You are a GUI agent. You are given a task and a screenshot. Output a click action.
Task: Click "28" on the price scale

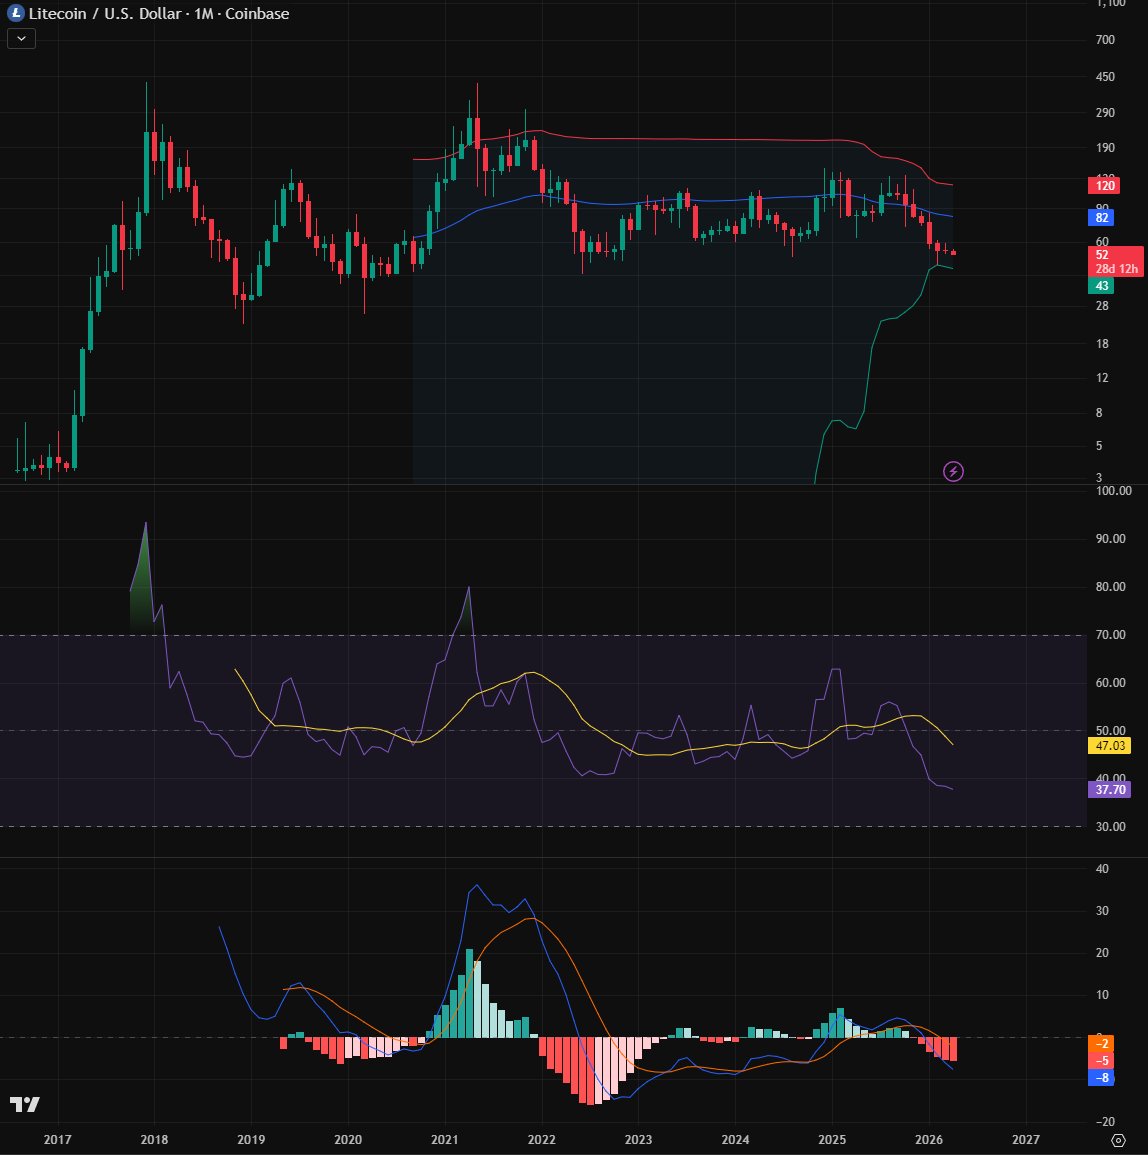pyautogui.click(x=1102, y=306)
